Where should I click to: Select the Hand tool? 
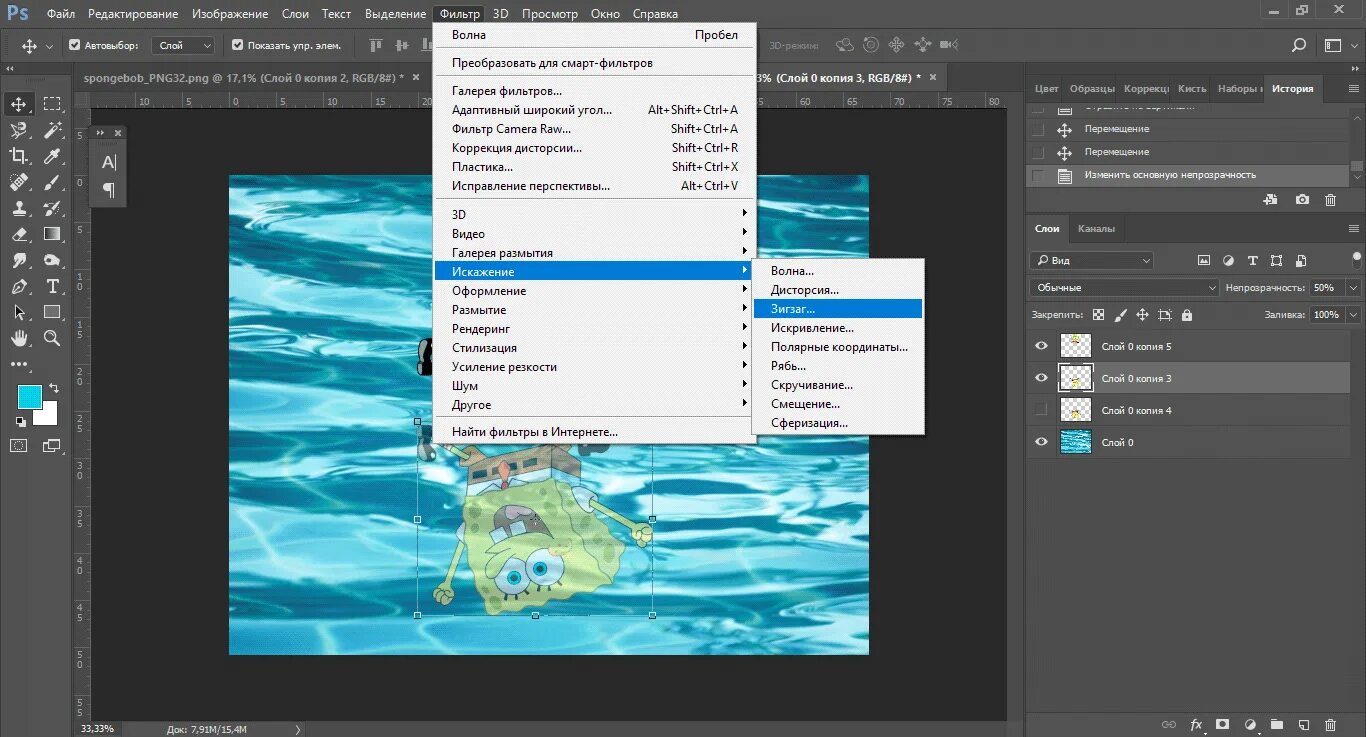pyautogui.click(x=19, y=338)
